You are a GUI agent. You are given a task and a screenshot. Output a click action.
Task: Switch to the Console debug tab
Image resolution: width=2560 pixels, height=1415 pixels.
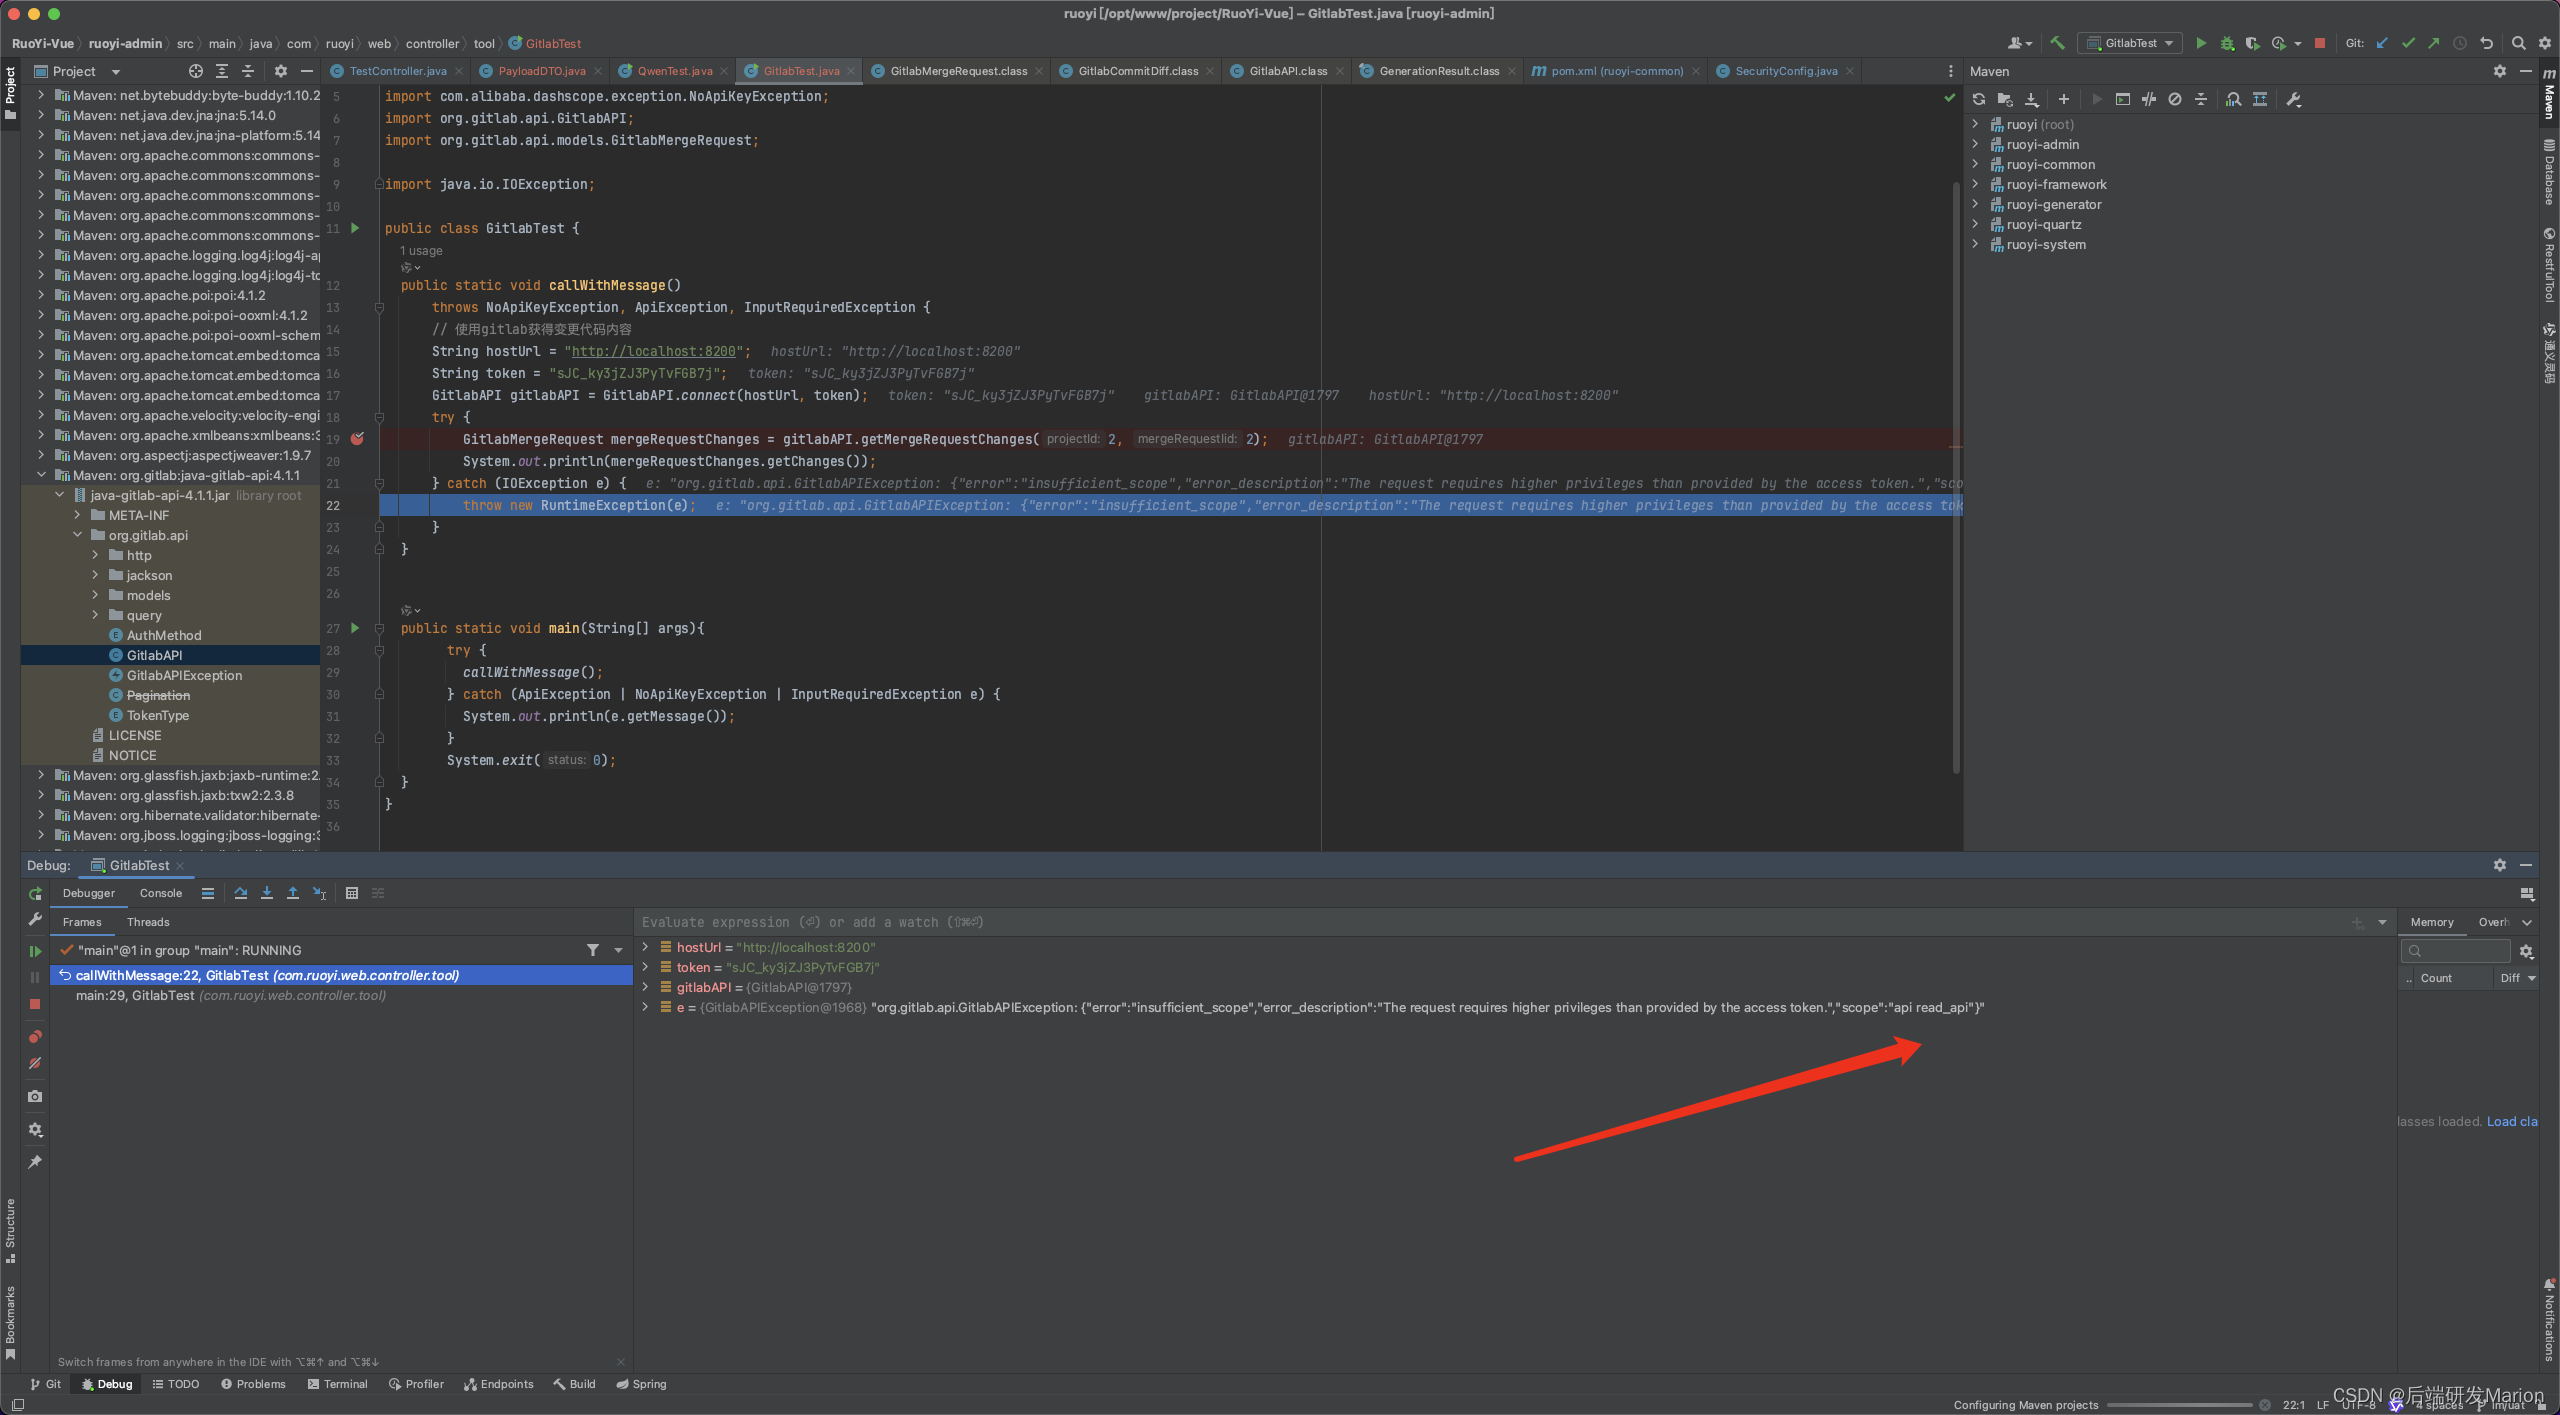click(161, 893)
